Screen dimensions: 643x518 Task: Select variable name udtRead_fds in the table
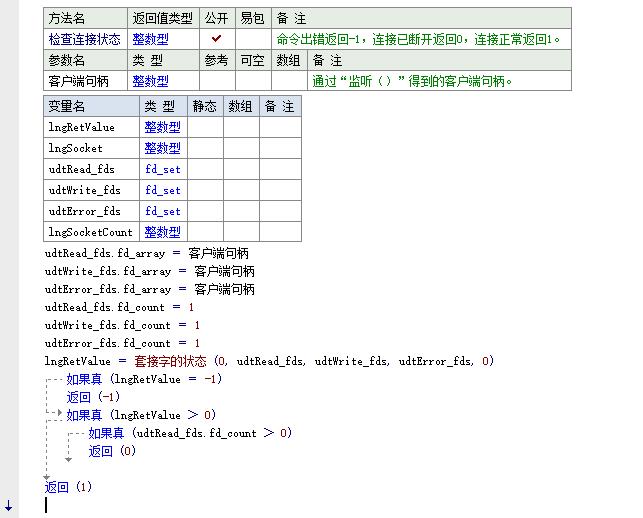coord(81,169)
